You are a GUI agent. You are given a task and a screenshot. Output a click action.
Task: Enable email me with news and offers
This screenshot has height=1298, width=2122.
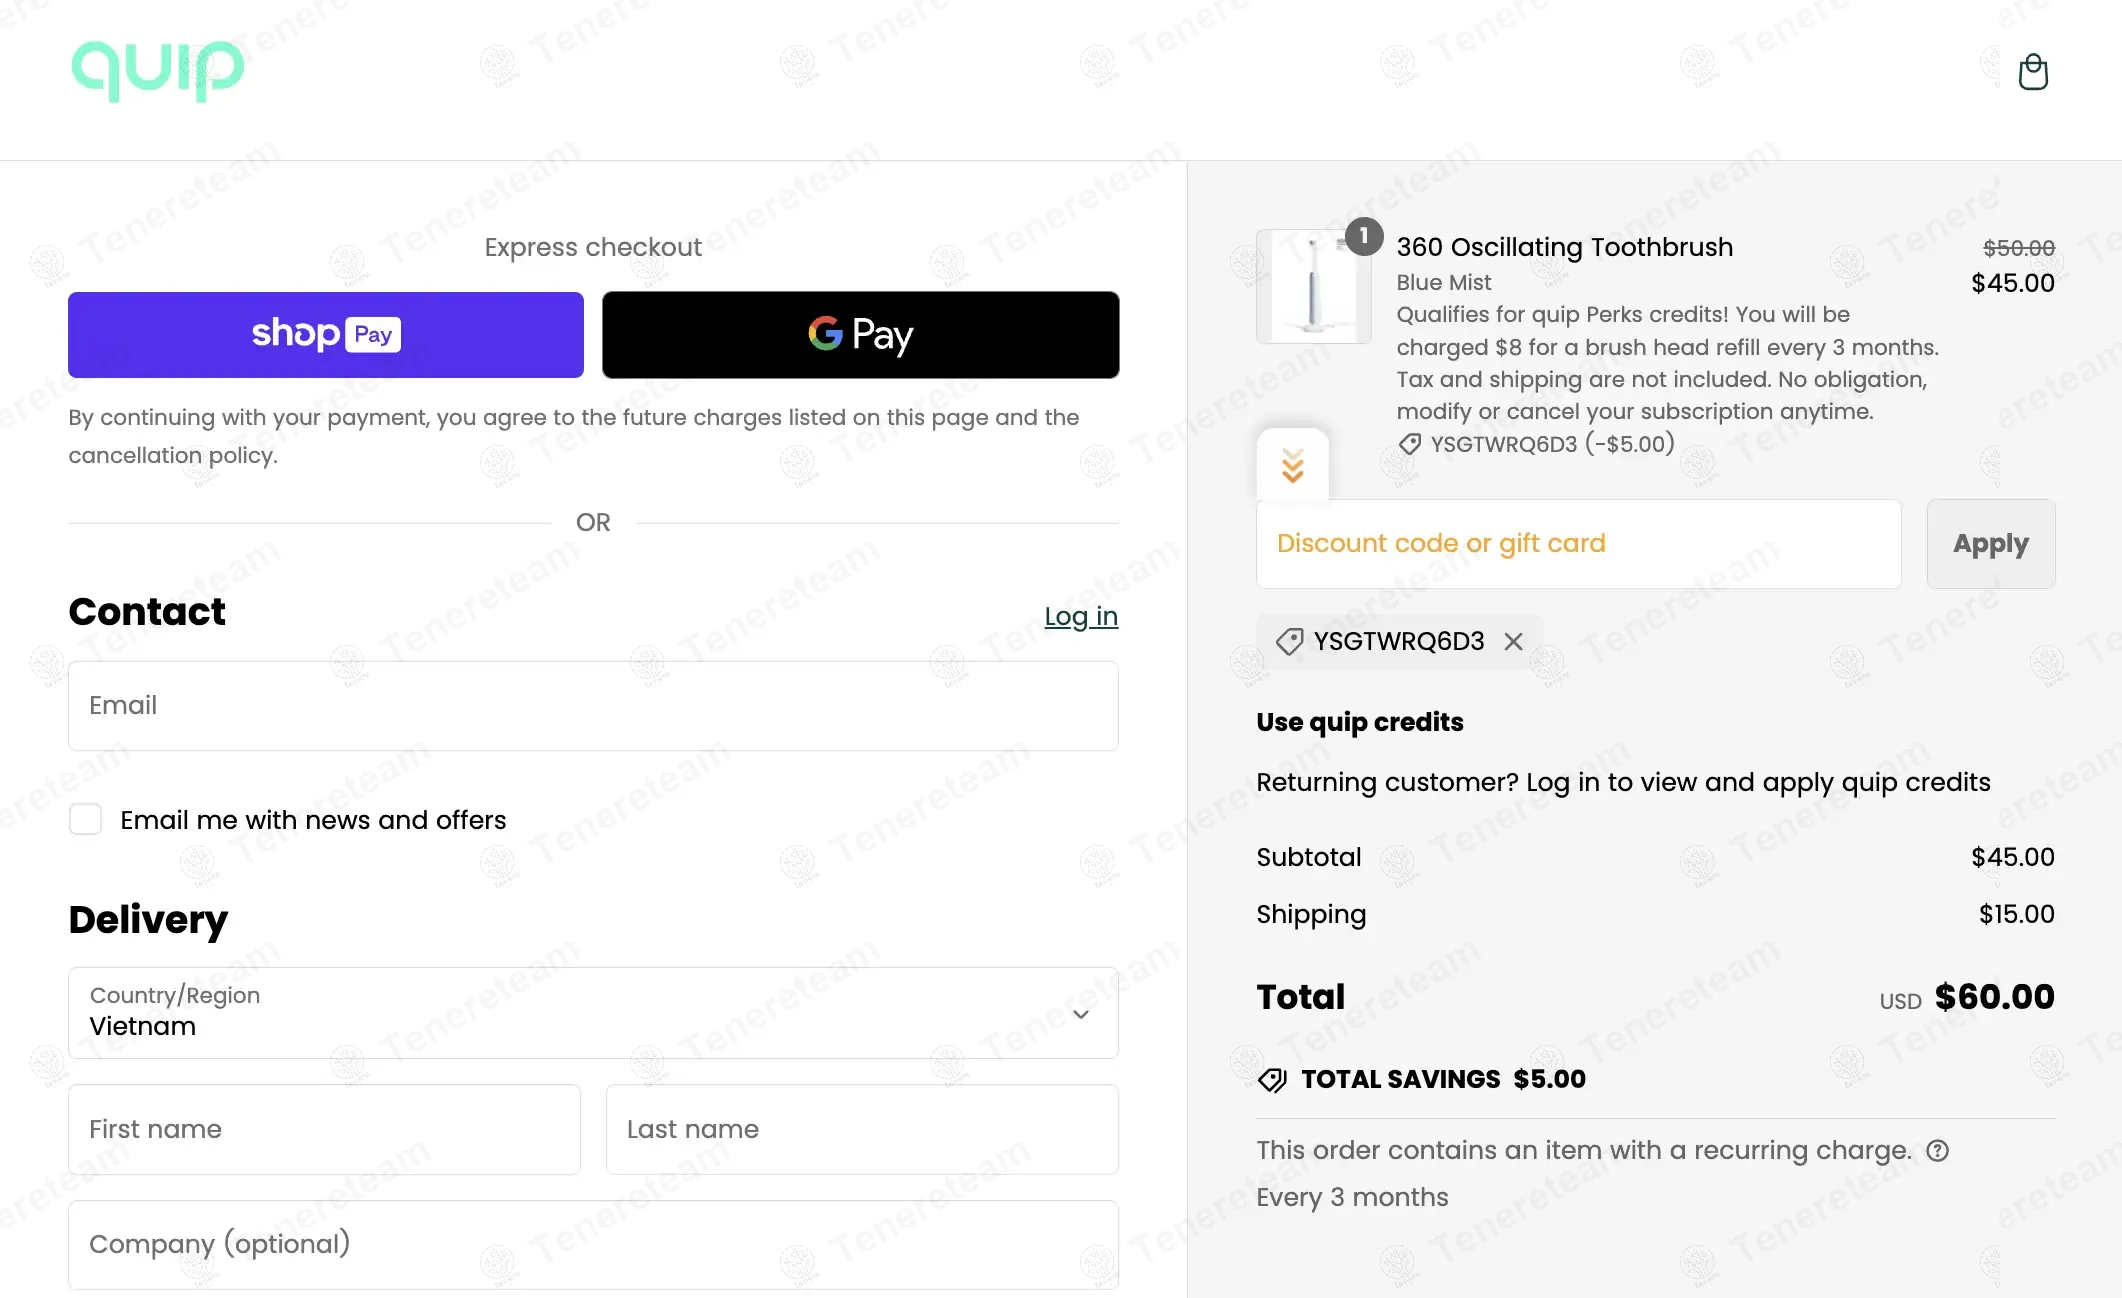tap(86, 820)
